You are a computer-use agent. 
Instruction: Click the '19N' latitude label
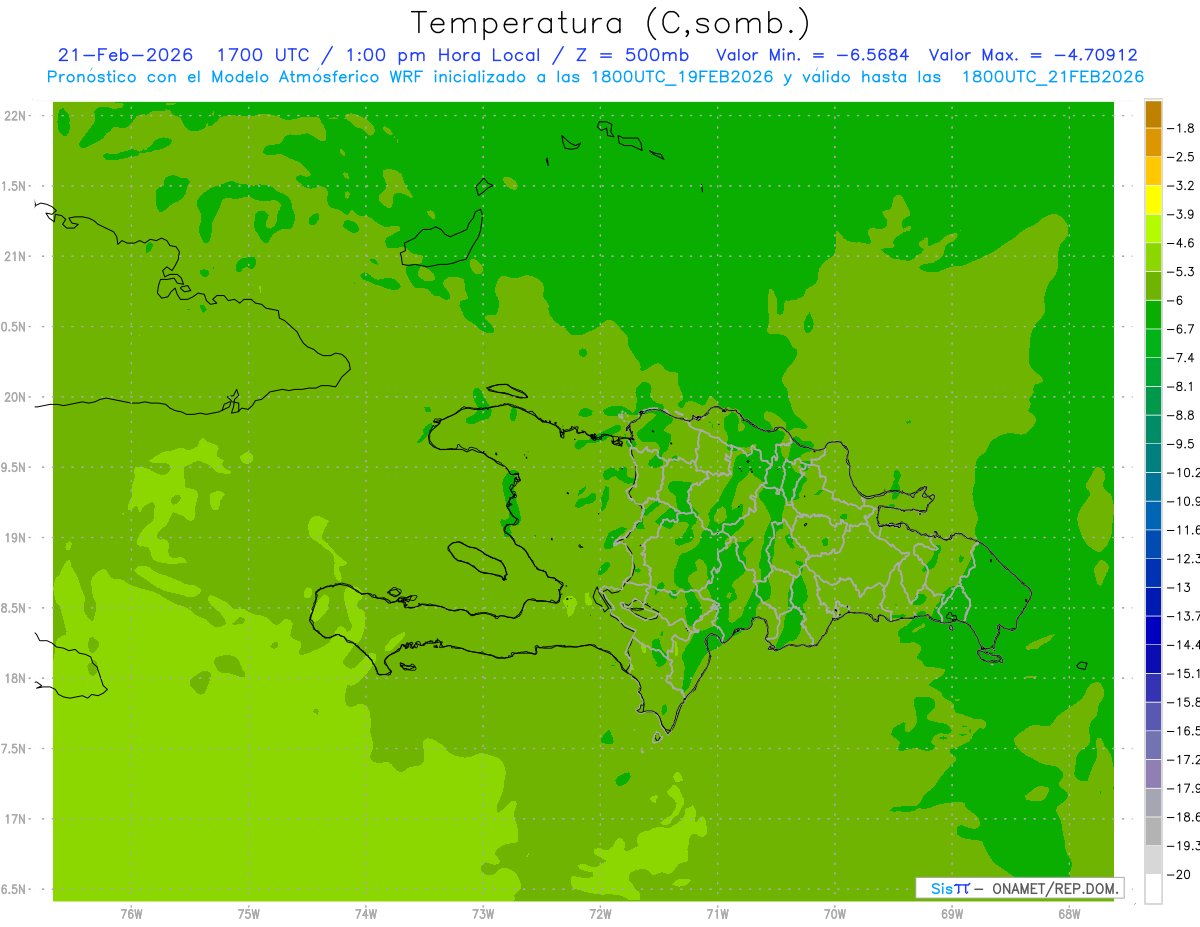click(16, 538)
